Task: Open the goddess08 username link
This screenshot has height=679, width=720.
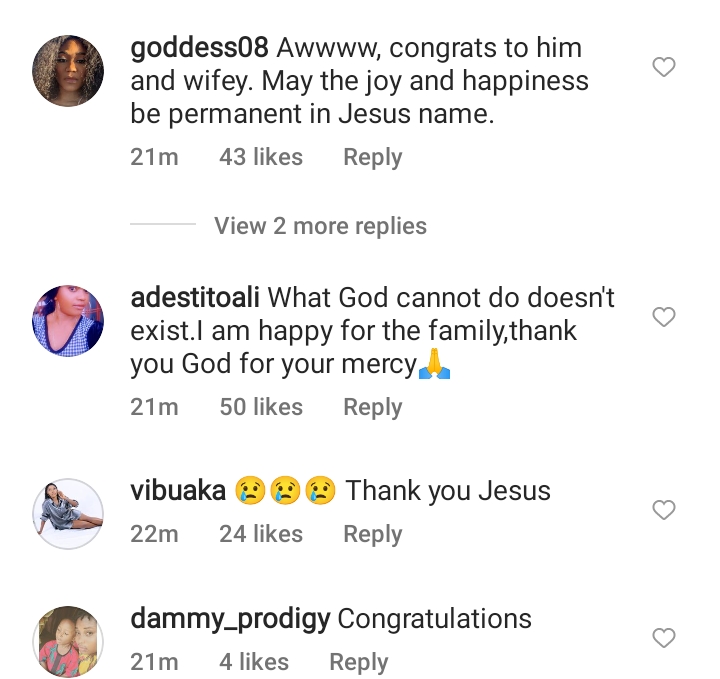Action: [200, 48]
